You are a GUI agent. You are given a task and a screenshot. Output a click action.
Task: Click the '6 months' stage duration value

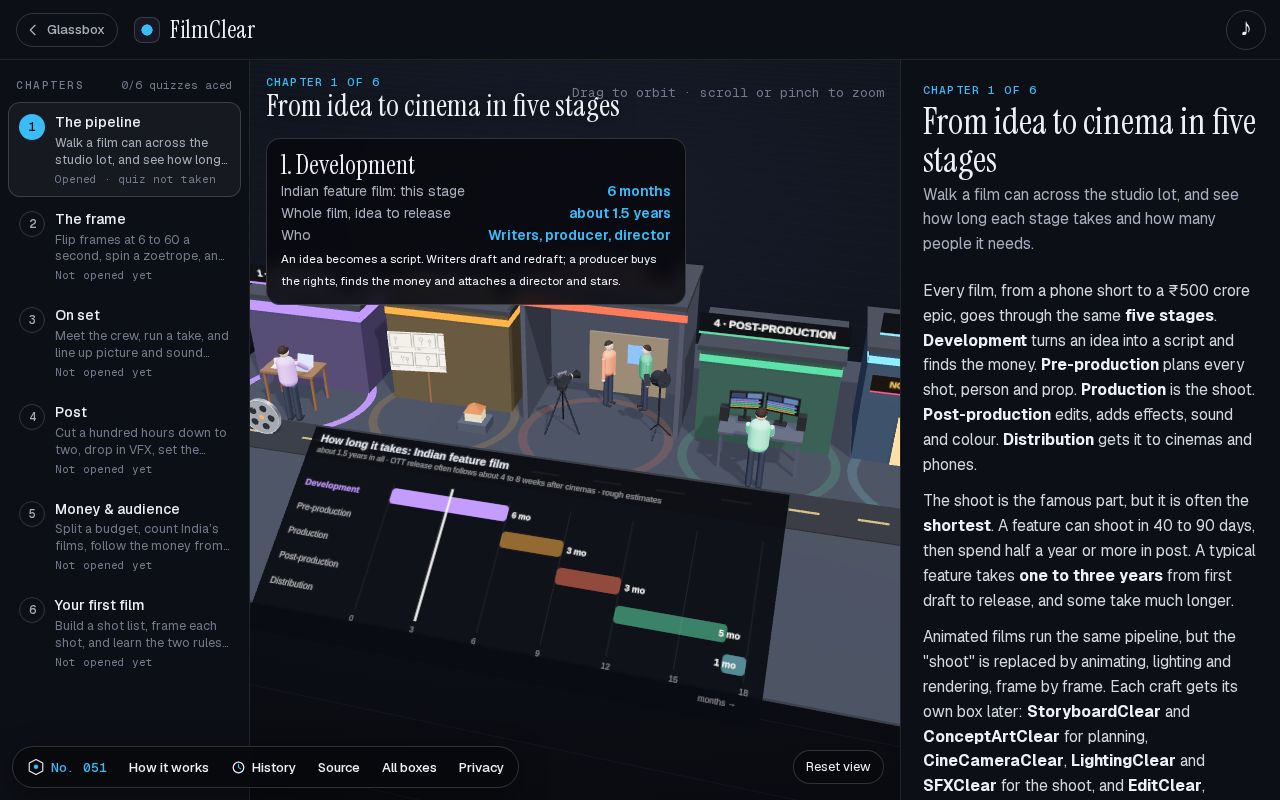(639, 191)
